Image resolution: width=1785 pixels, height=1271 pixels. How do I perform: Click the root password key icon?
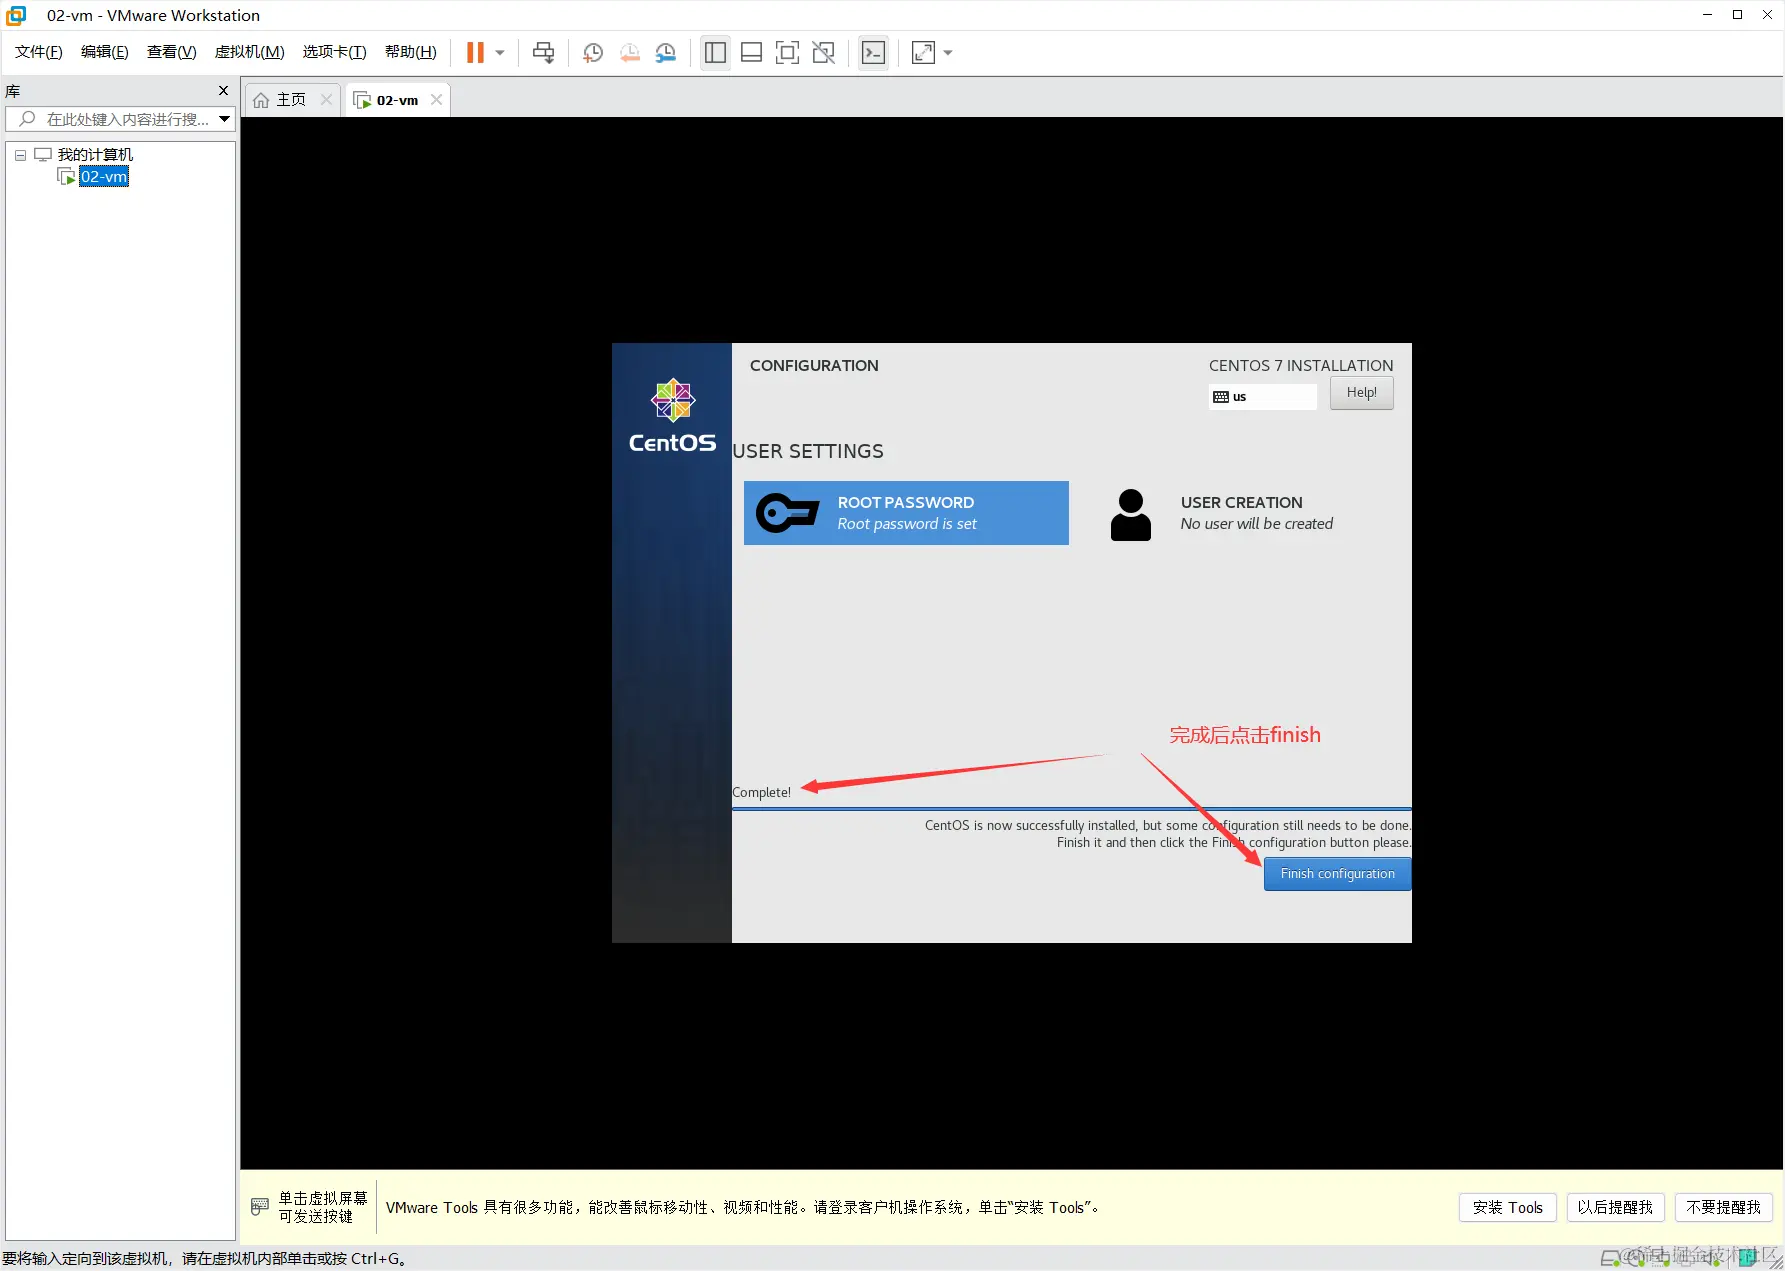click(788, 513)
